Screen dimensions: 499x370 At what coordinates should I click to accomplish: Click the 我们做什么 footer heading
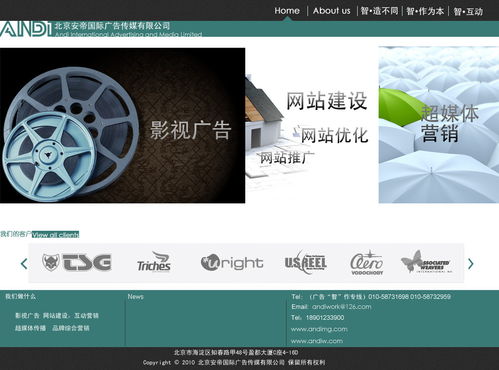[20, 296]
